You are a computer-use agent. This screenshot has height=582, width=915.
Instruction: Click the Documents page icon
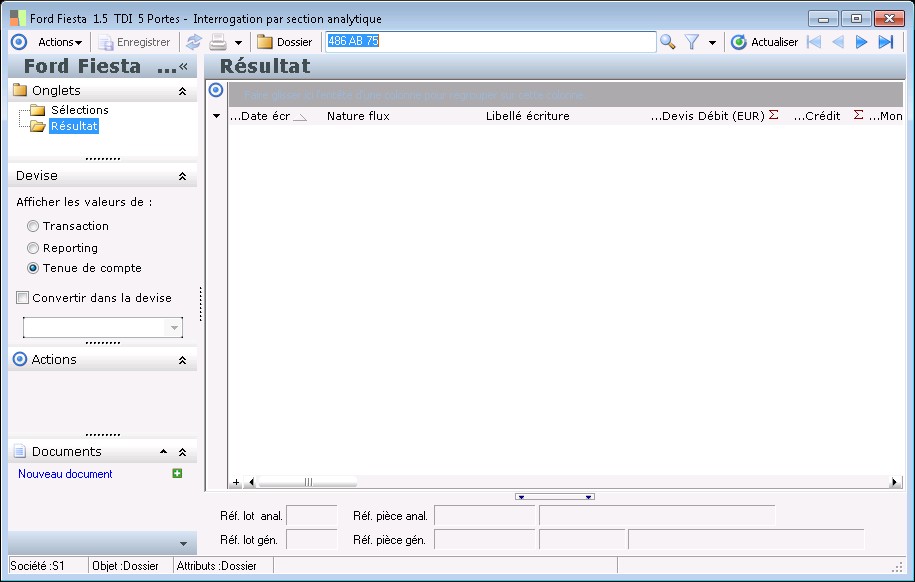(20, 451)
